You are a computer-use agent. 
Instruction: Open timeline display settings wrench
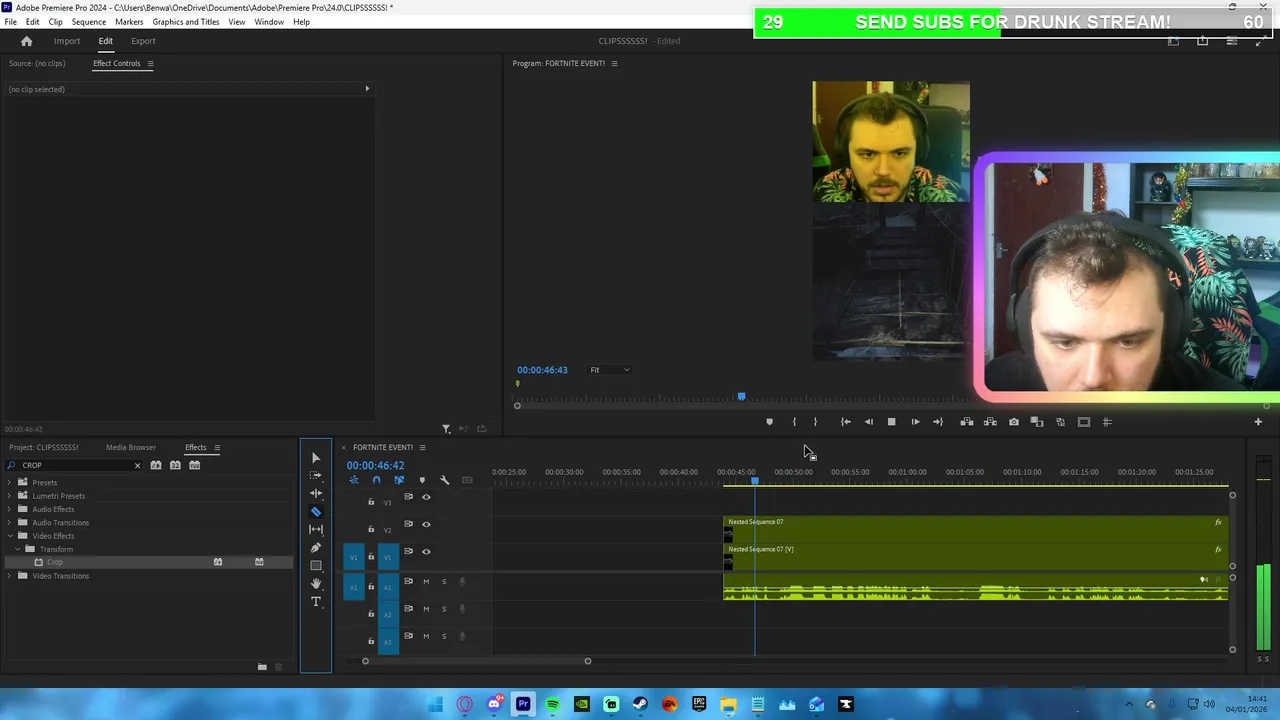(444, 480)
